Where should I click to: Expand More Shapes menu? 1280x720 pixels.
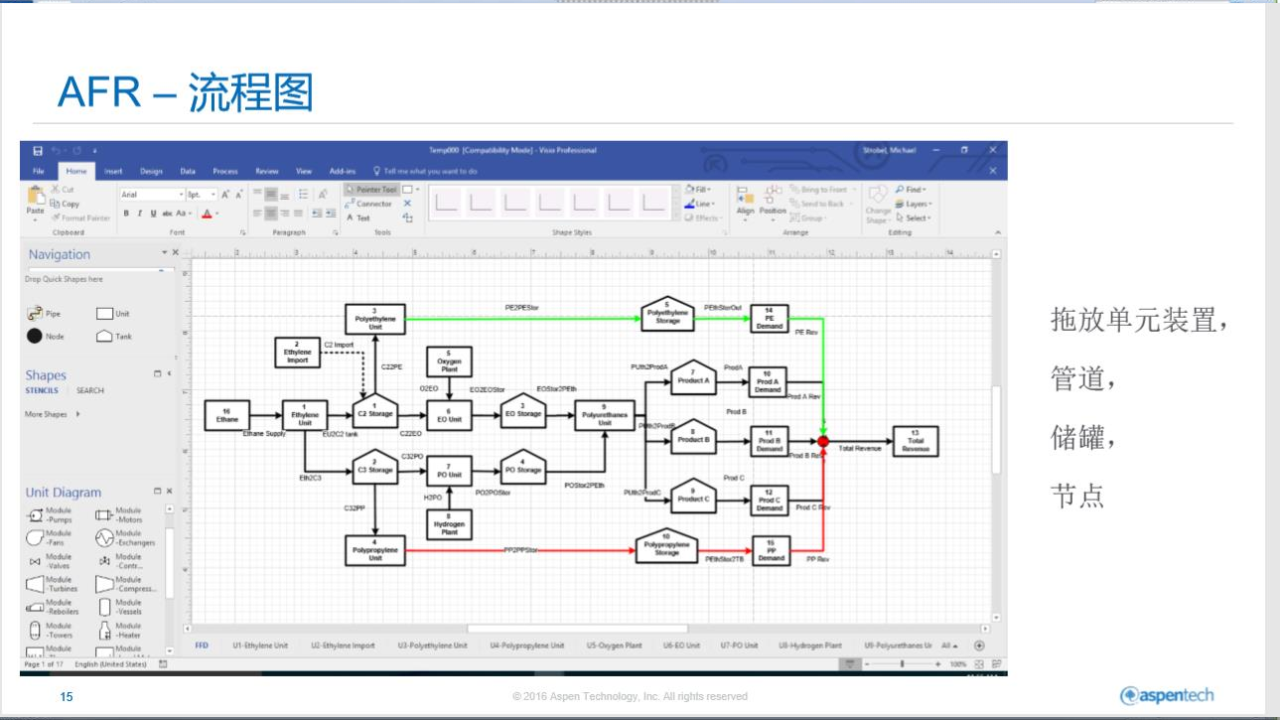[53, 414]
